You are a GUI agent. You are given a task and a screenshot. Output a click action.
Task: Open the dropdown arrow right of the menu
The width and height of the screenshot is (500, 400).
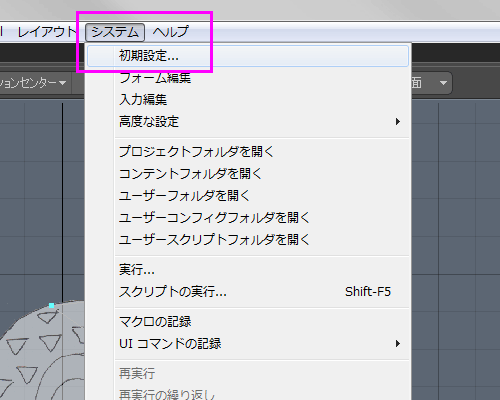click(443, 83)
